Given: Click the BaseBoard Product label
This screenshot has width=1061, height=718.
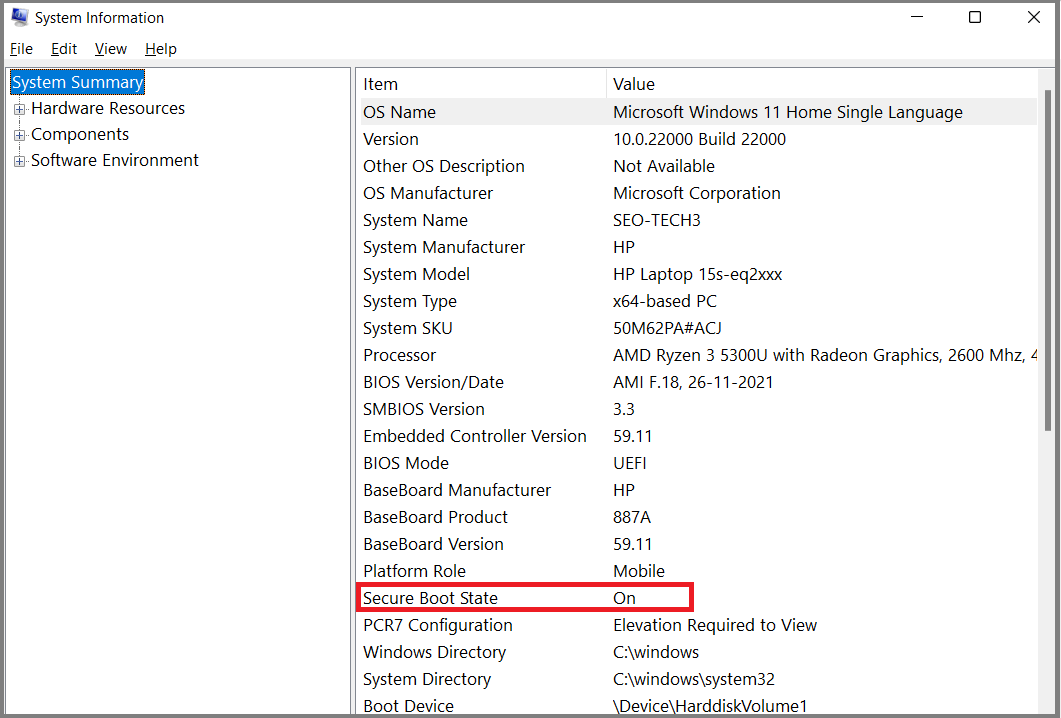Looking at the screenshot, I should point(435,517).
